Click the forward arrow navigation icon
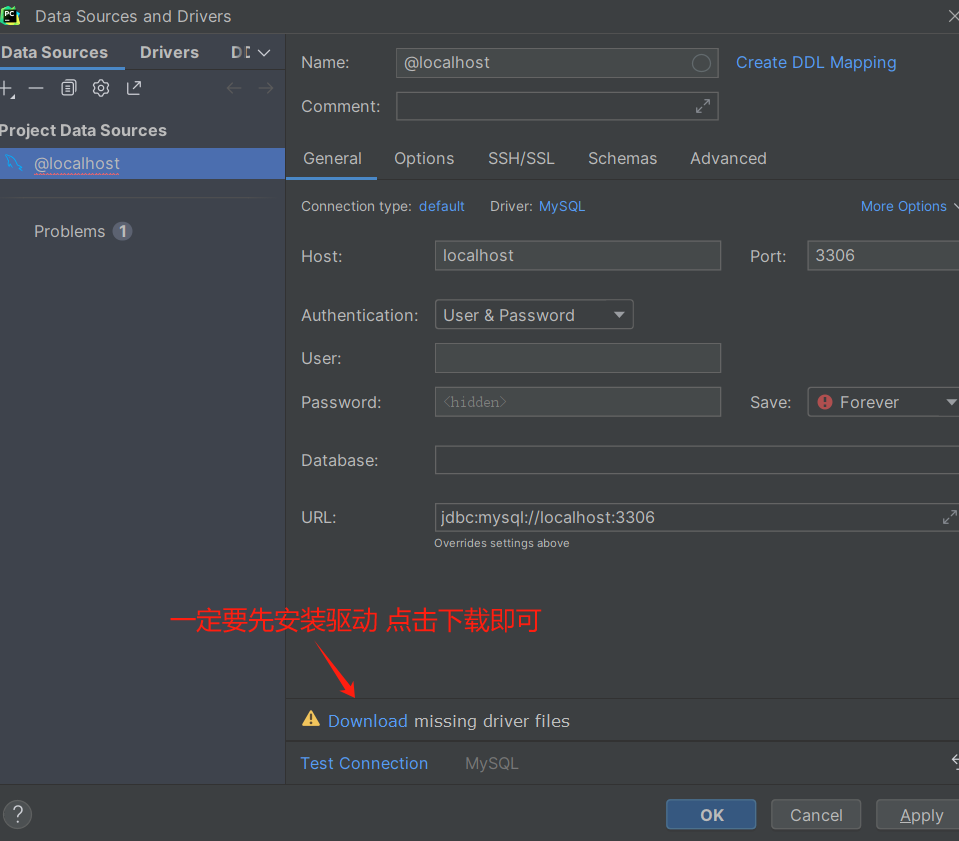This screenshot has height=841, width=959. 266,89
